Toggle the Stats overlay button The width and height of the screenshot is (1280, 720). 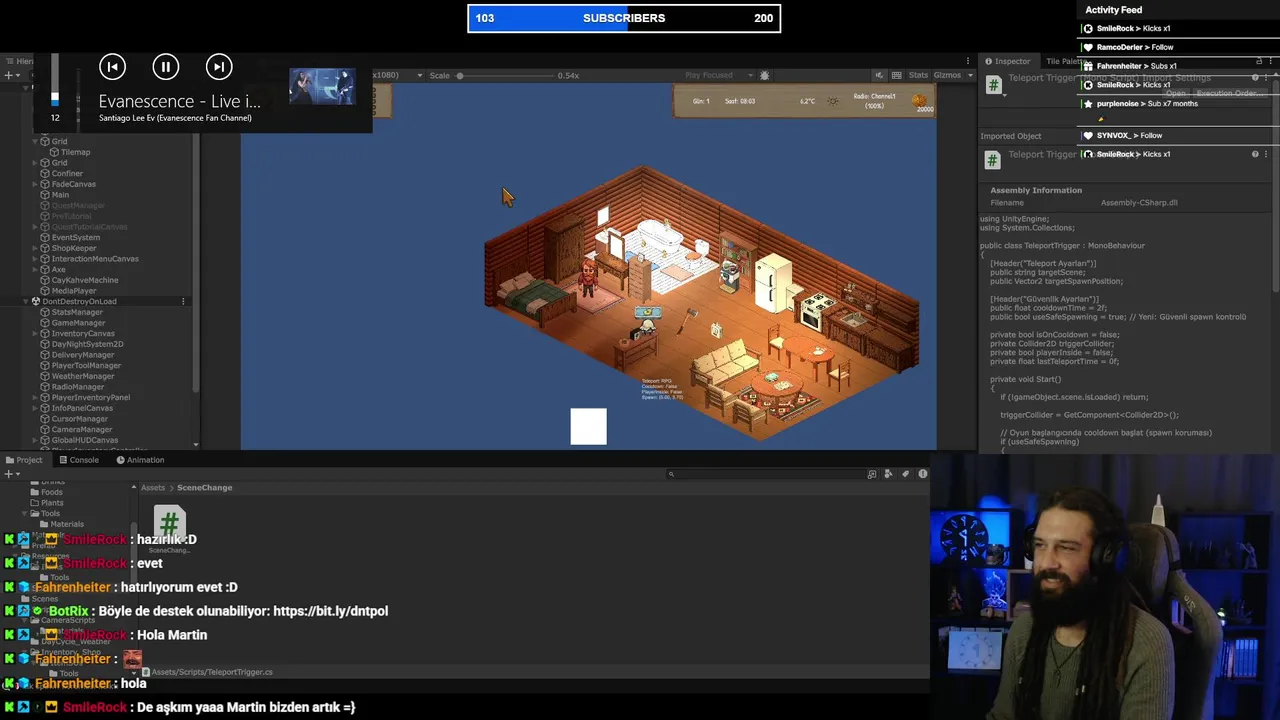[918, 75]
